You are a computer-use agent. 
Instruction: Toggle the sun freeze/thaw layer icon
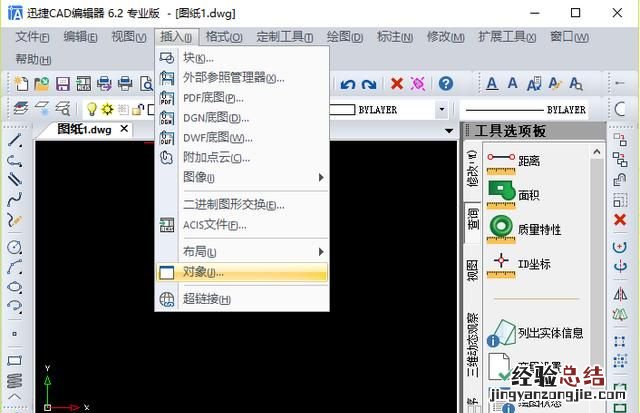point(107,109)
